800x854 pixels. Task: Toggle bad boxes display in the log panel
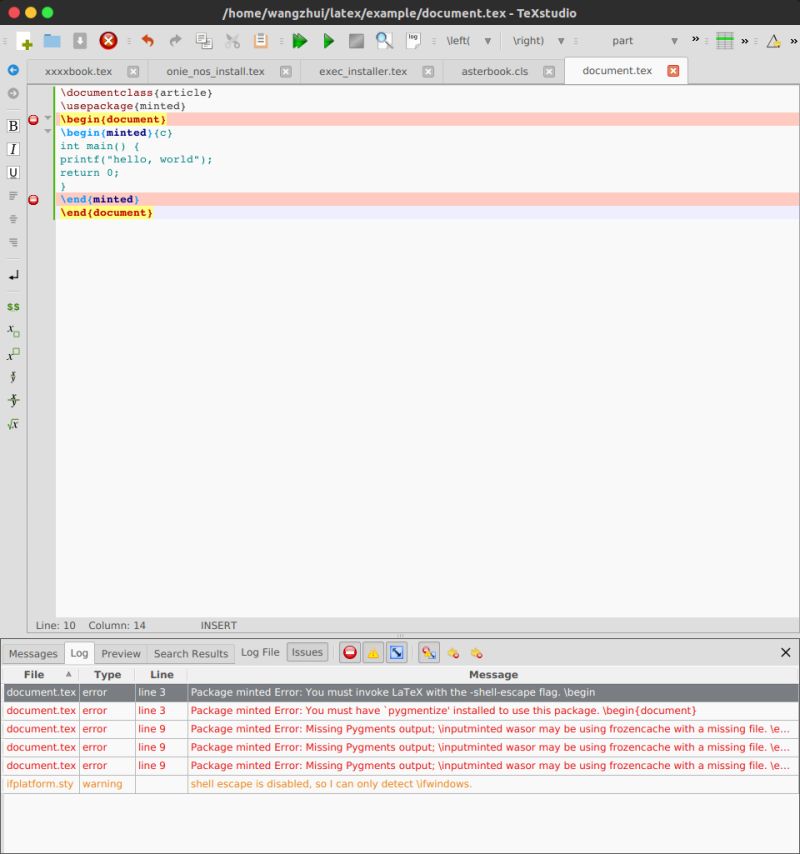[398, 652]
